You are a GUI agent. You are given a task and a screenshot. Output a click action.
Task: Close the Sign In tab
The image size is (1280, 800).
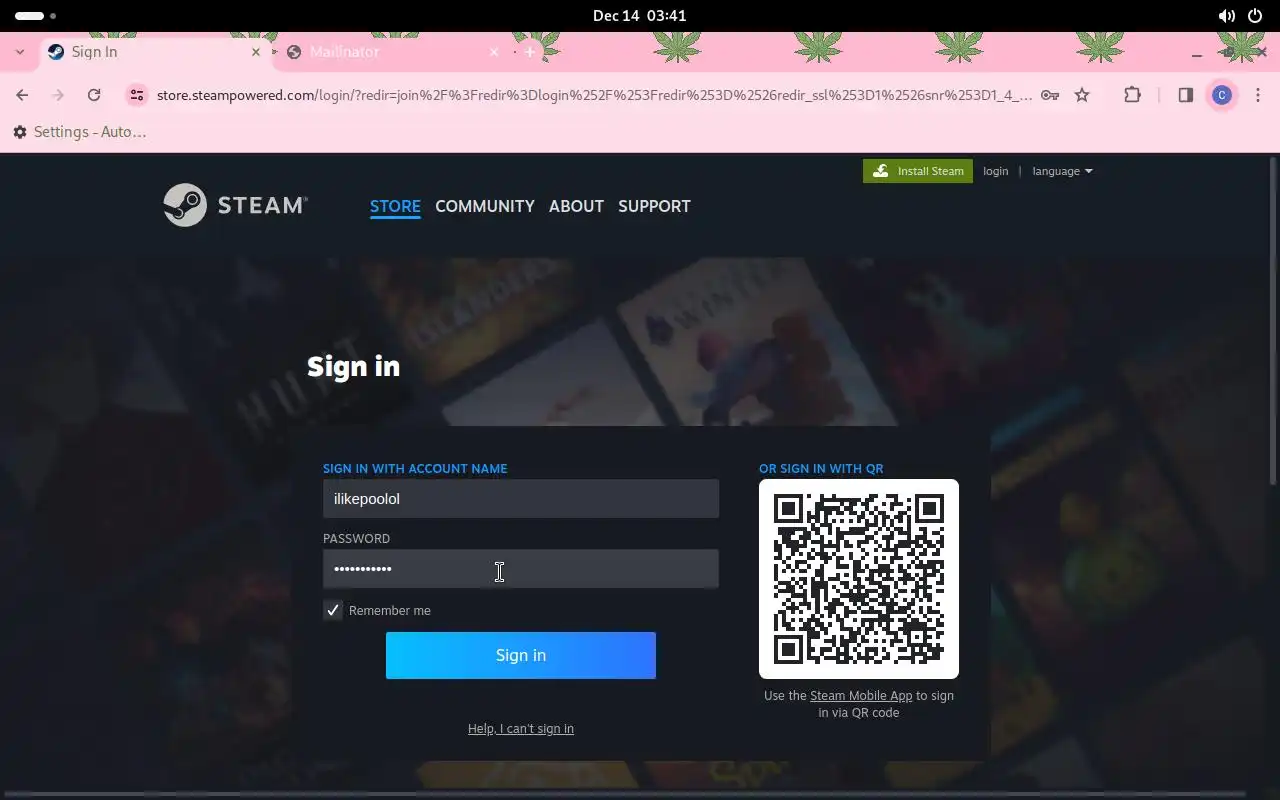pyautogui.click(x=255, y=52)
